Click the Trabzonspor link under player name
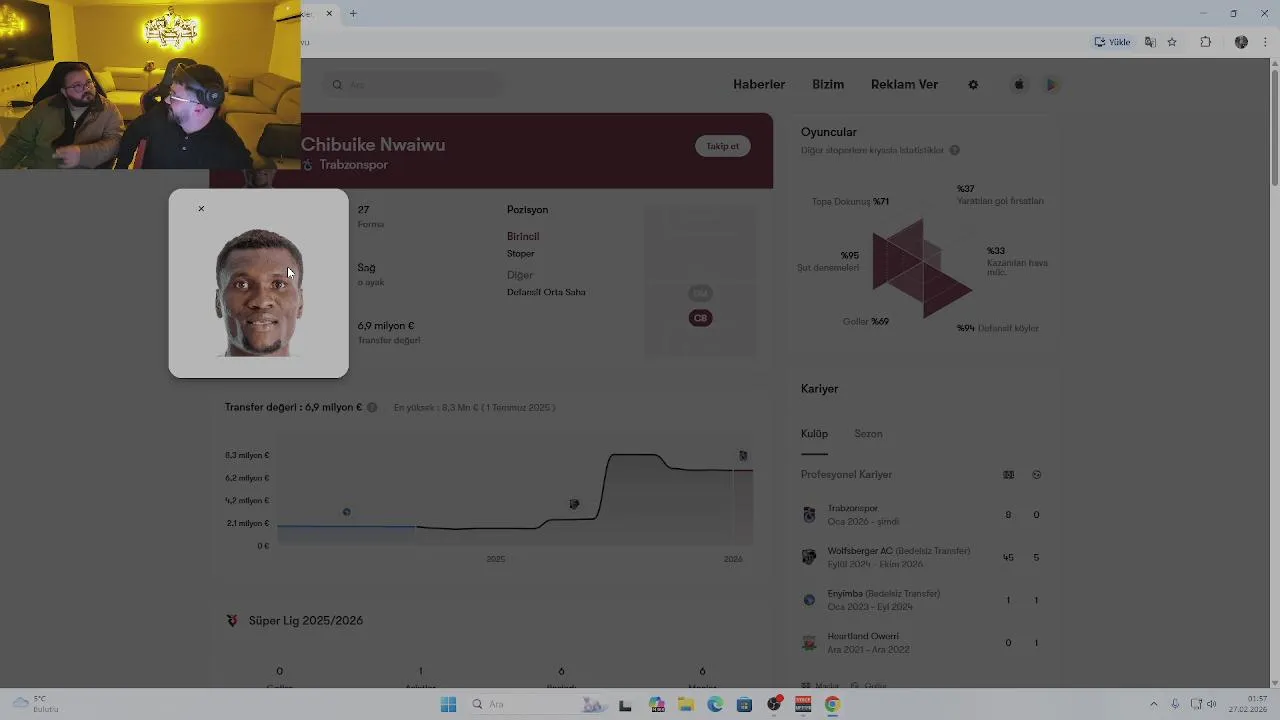Screen dimensions: 1280x720 (353, 165)
